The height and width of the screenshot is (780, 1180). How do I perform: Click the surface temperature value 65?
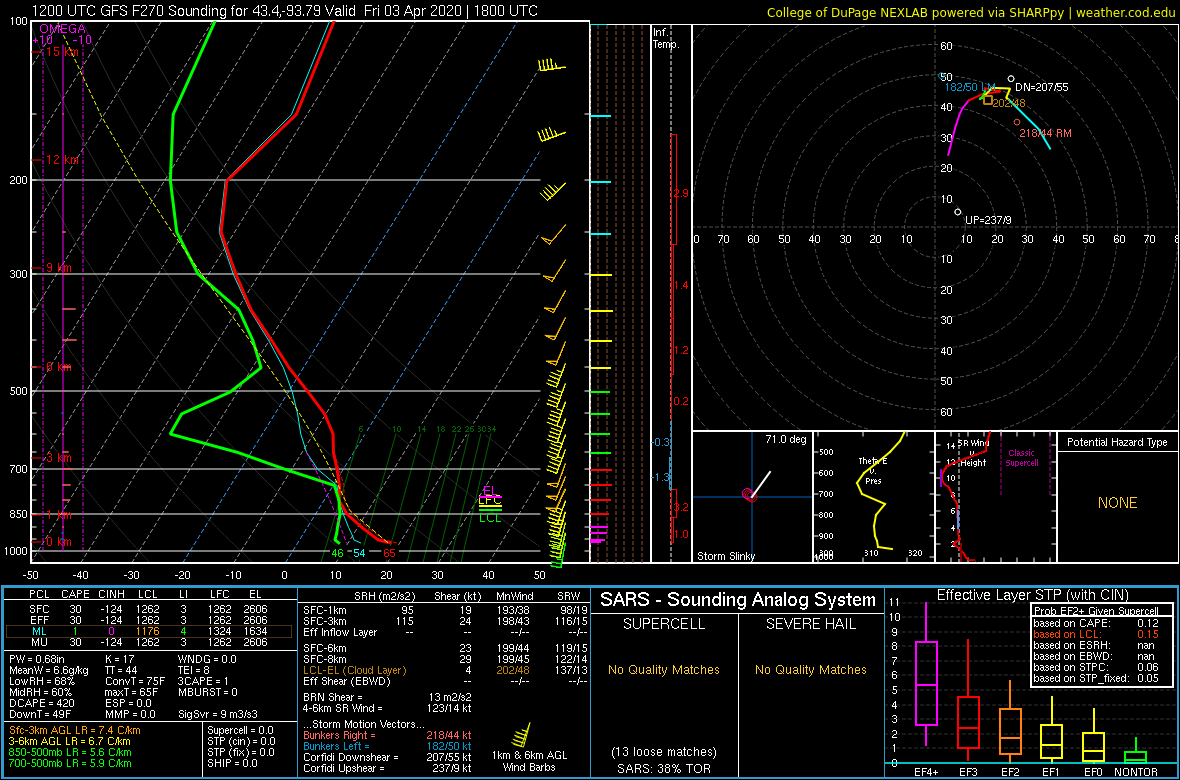389,553
